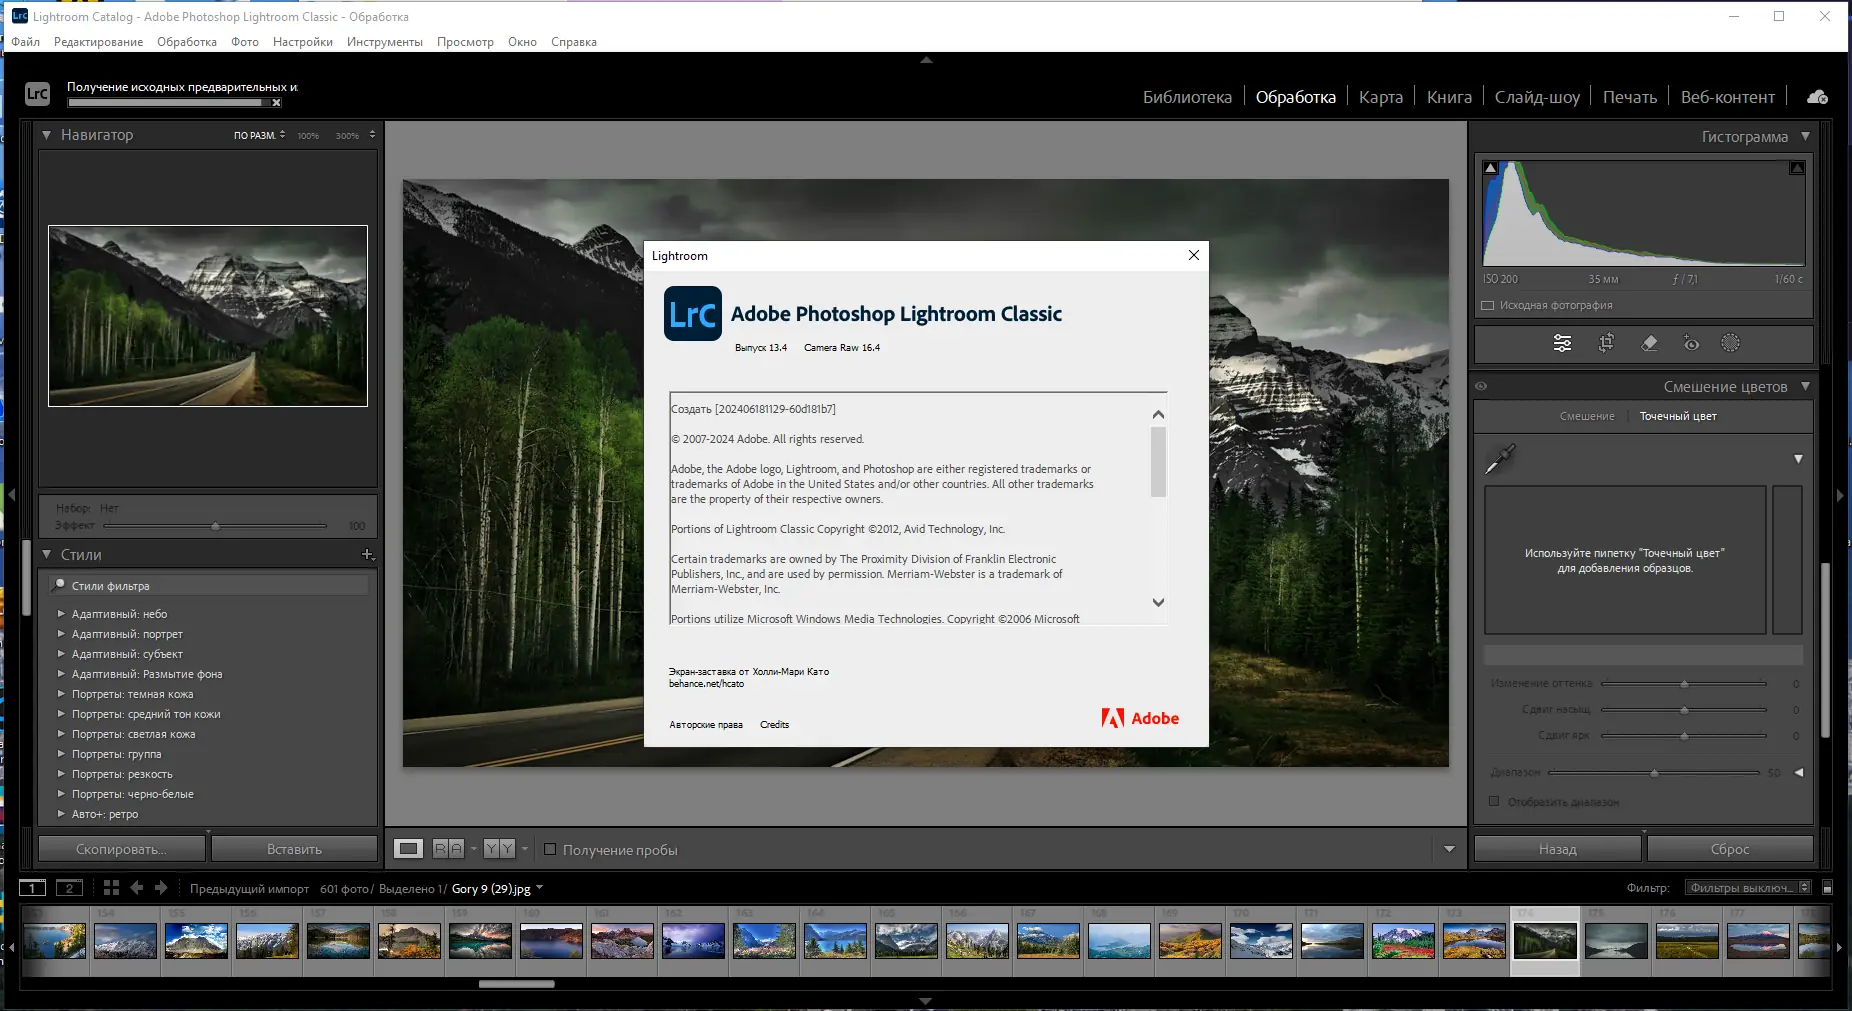This screenshot has height=1011, width=1852.
Task: Select the Edit sliders tool icon
Action: (x=1562, y=344)
